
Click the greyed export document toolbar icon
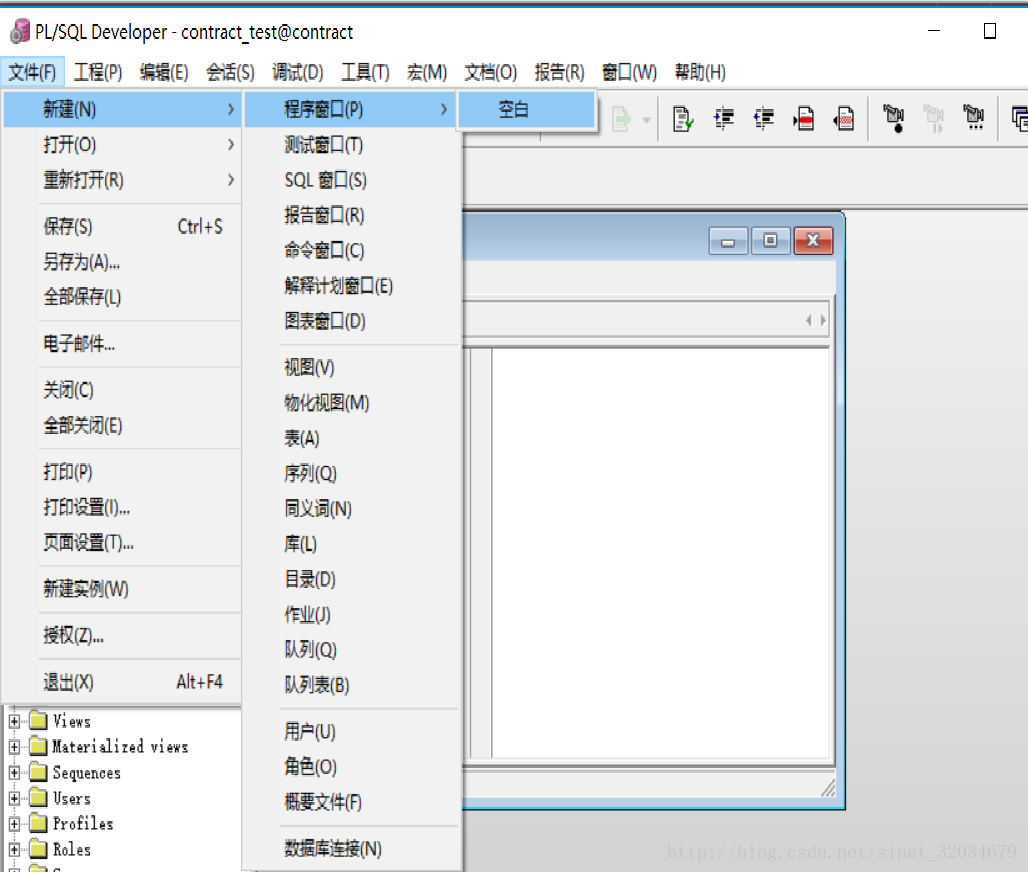click(622, 119)
